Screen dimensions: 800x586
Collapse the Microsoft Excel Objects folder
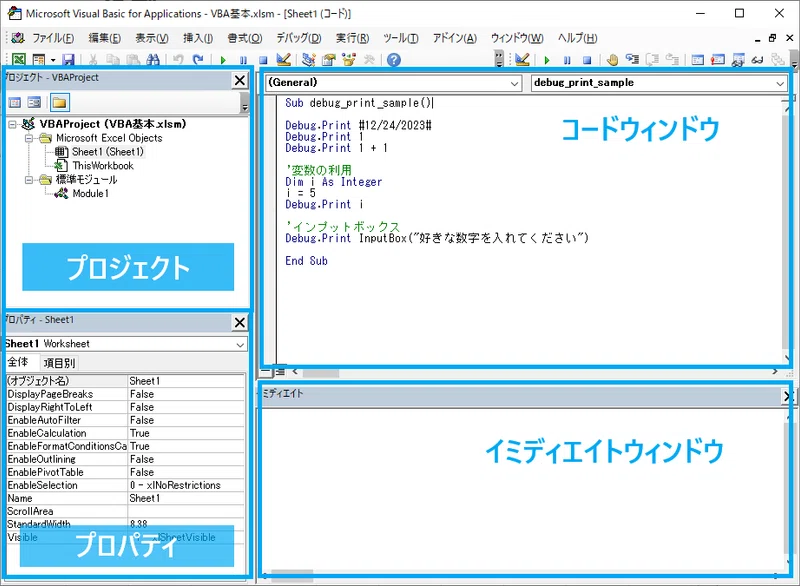[x=29, y=138]
